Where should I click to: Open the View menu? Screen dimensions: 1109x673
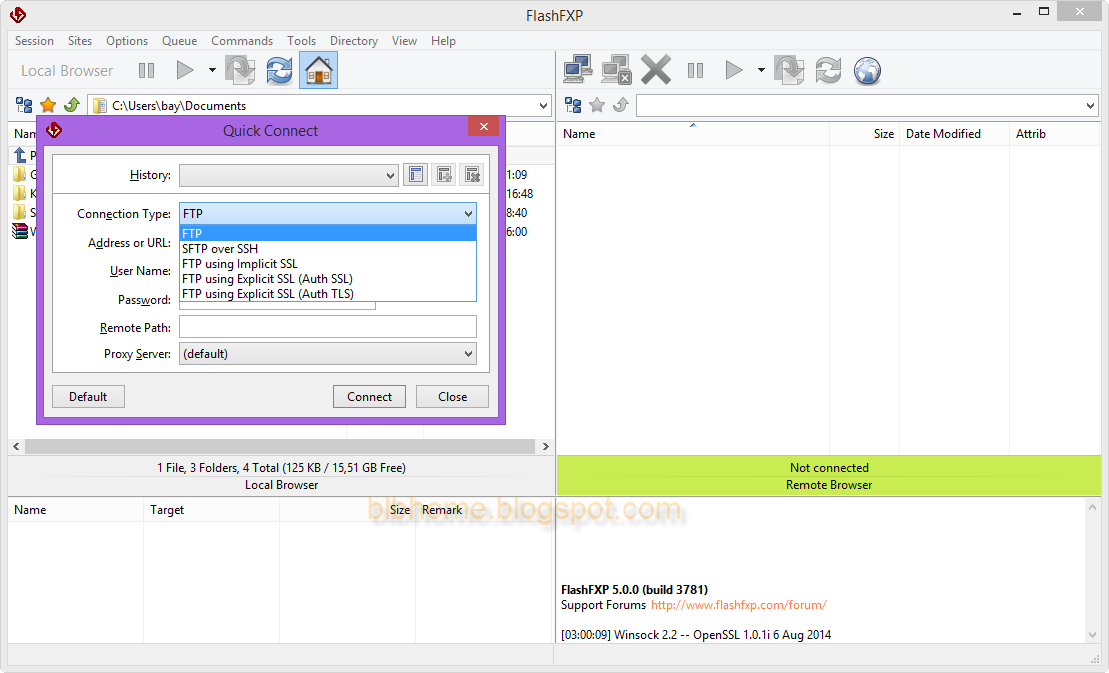click(405, 41)
